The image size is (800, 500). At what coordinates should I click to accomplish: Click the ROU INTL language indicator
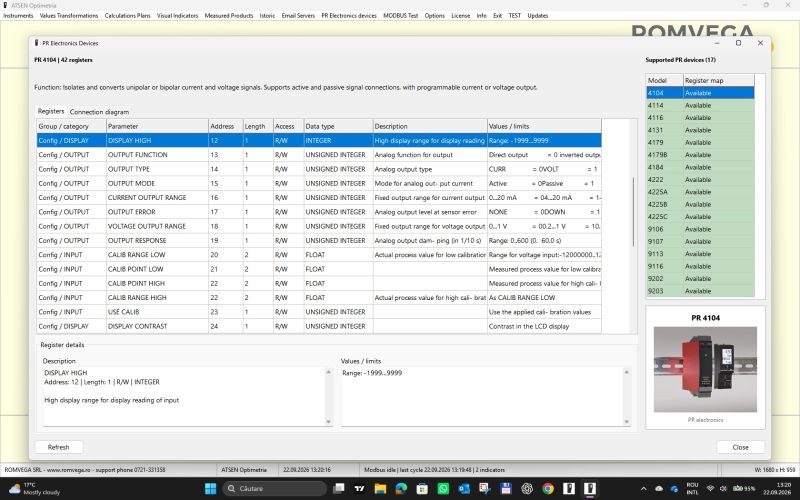(x=692, y=489)
